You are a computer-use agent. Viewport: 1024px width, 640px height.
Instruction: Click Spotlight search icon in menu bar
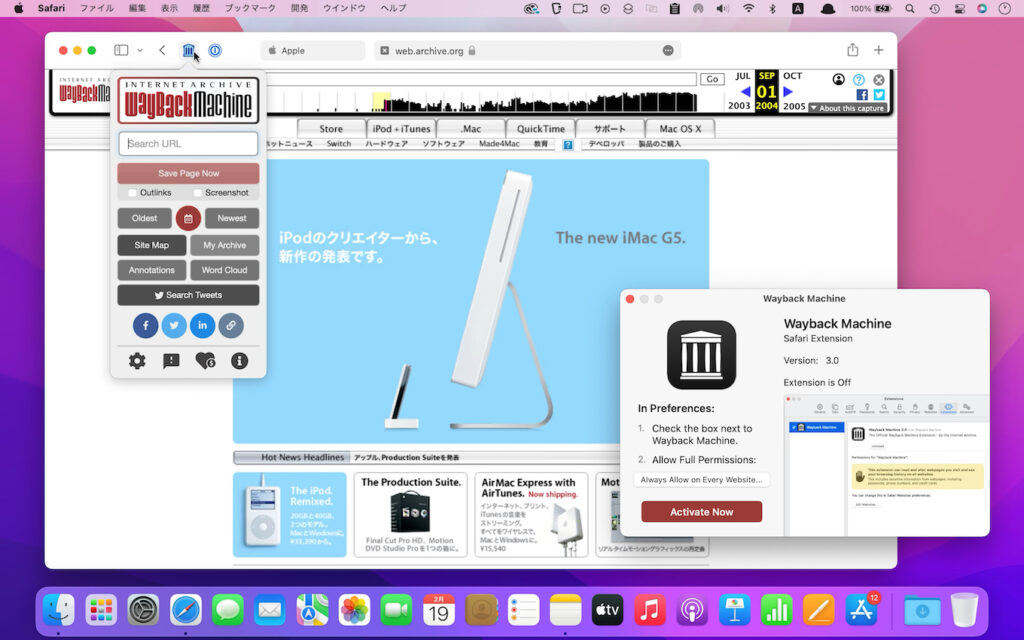(910, 8)
